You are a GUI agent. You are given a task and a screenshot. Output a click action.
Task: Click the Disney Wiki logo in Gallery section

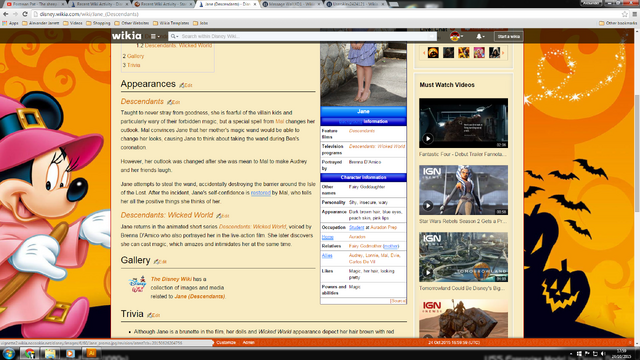click(138, 284)
